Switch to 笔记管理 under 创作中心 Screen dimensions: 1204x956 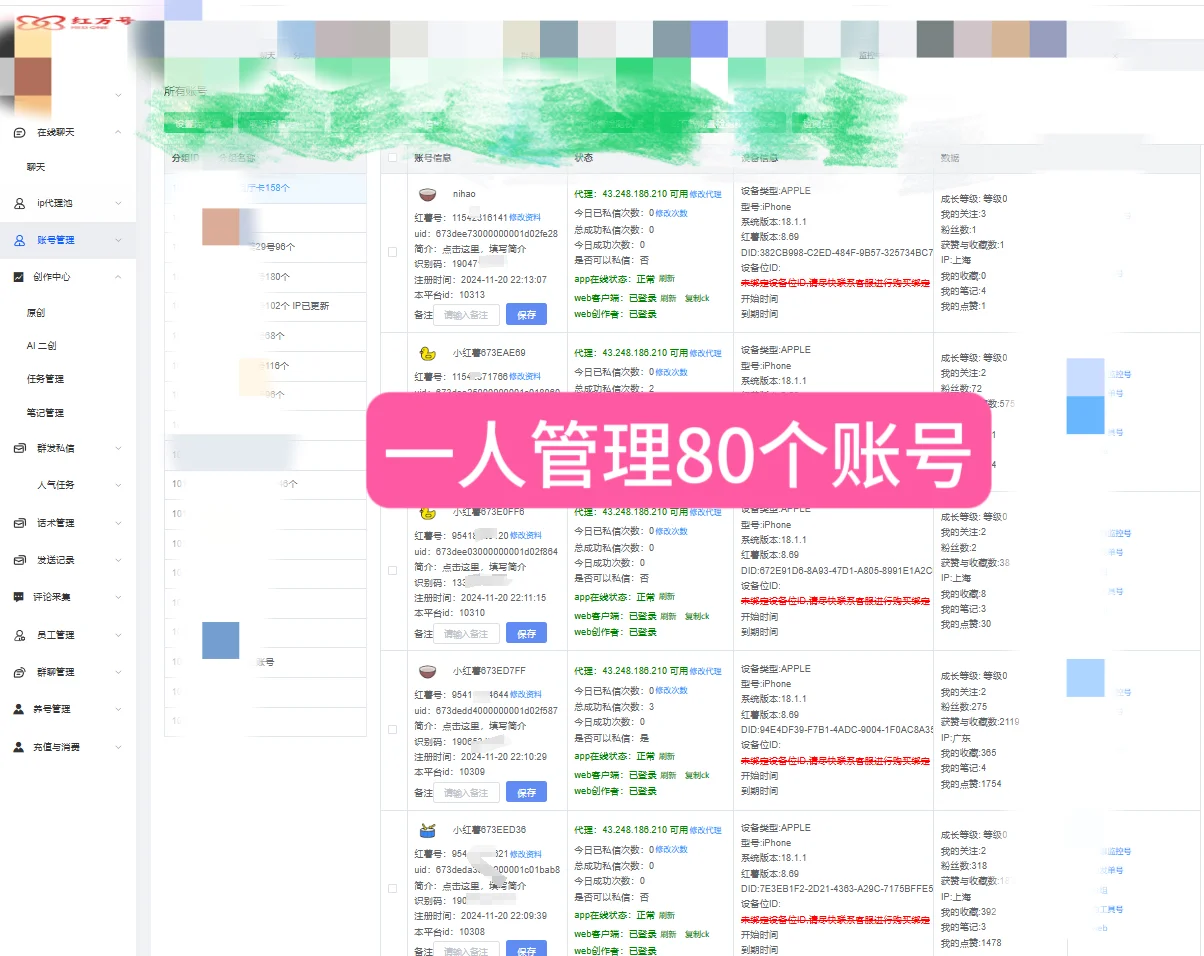tap(43, 412)
